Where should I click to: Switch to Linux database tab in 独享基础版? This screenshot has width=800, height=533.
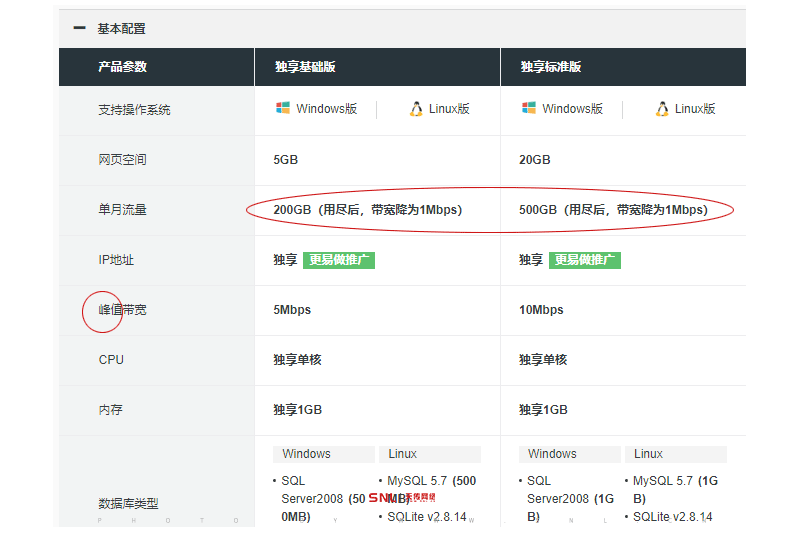(x=430, y=454)
